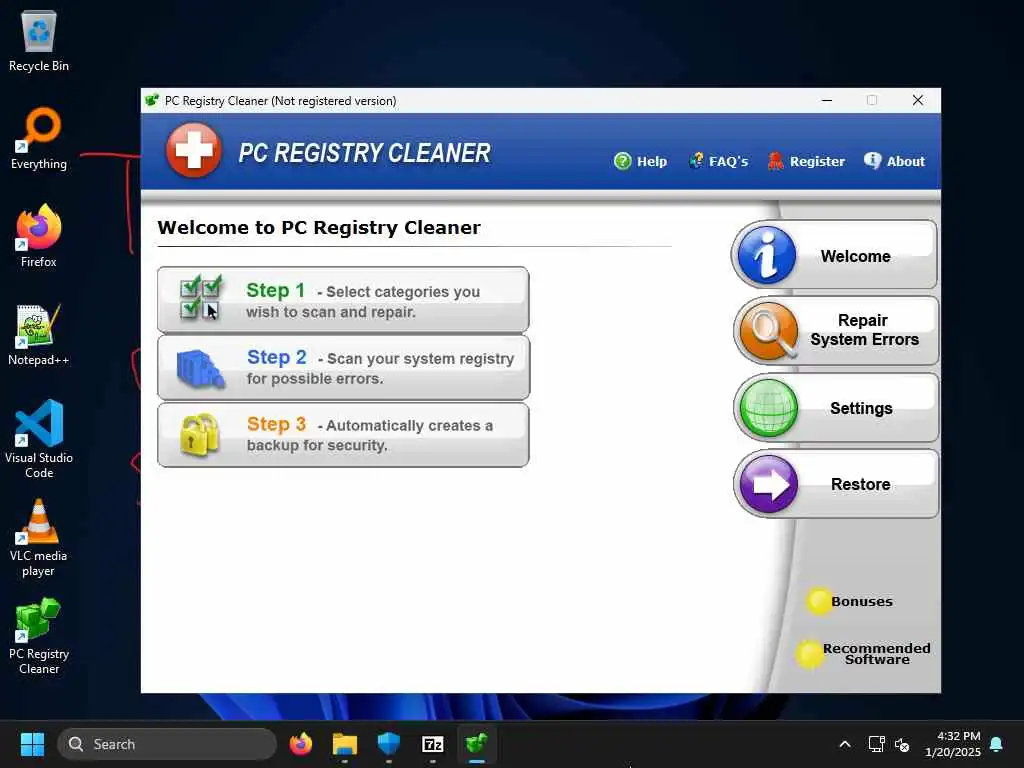Open the Recommended Software link
Viewport: 1024px width, 768px height.
click(876, 654)
